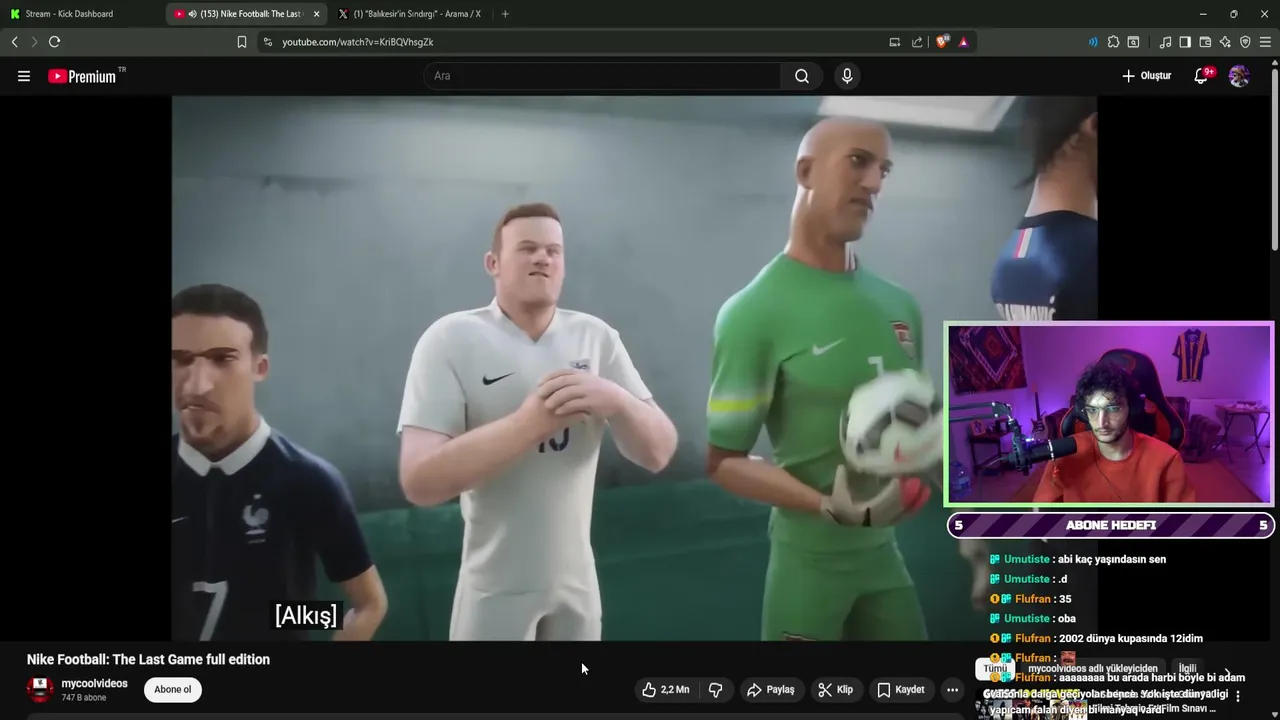
Task: Open site information icon in address bar
Action: 267,42
